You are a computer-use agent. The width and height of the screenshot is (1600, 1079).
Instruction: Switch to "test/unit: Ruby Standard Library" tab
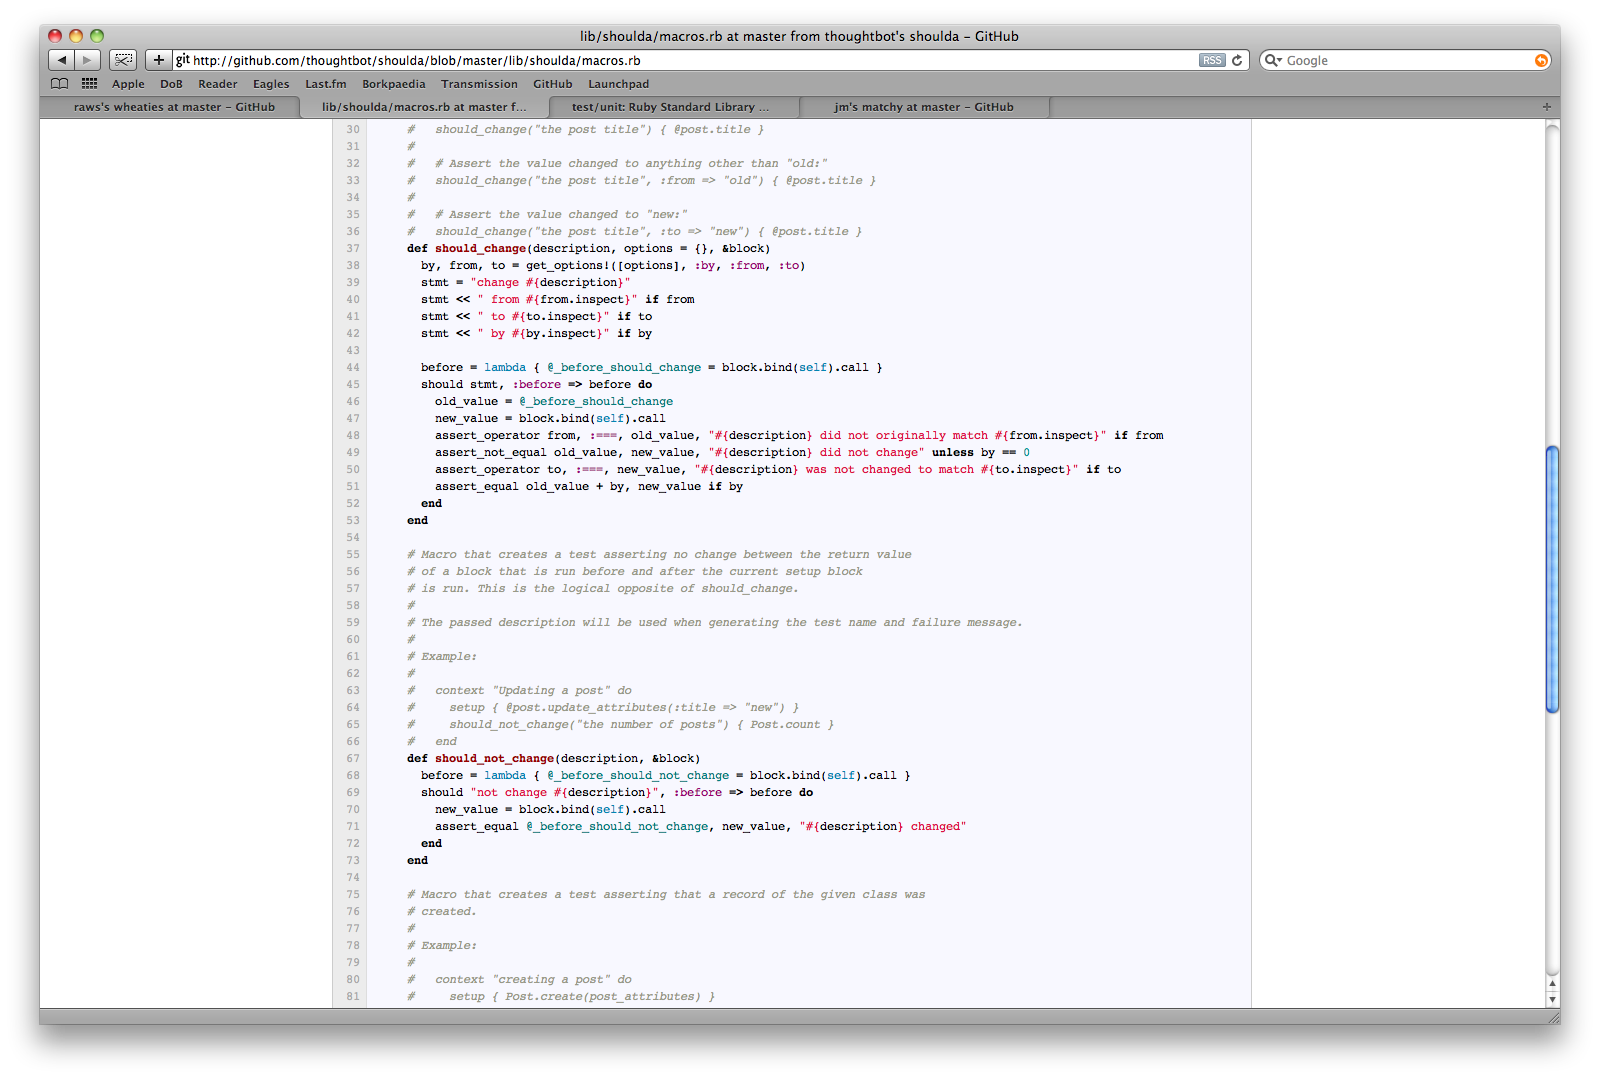pyautogui.click(x=670, y=107)
